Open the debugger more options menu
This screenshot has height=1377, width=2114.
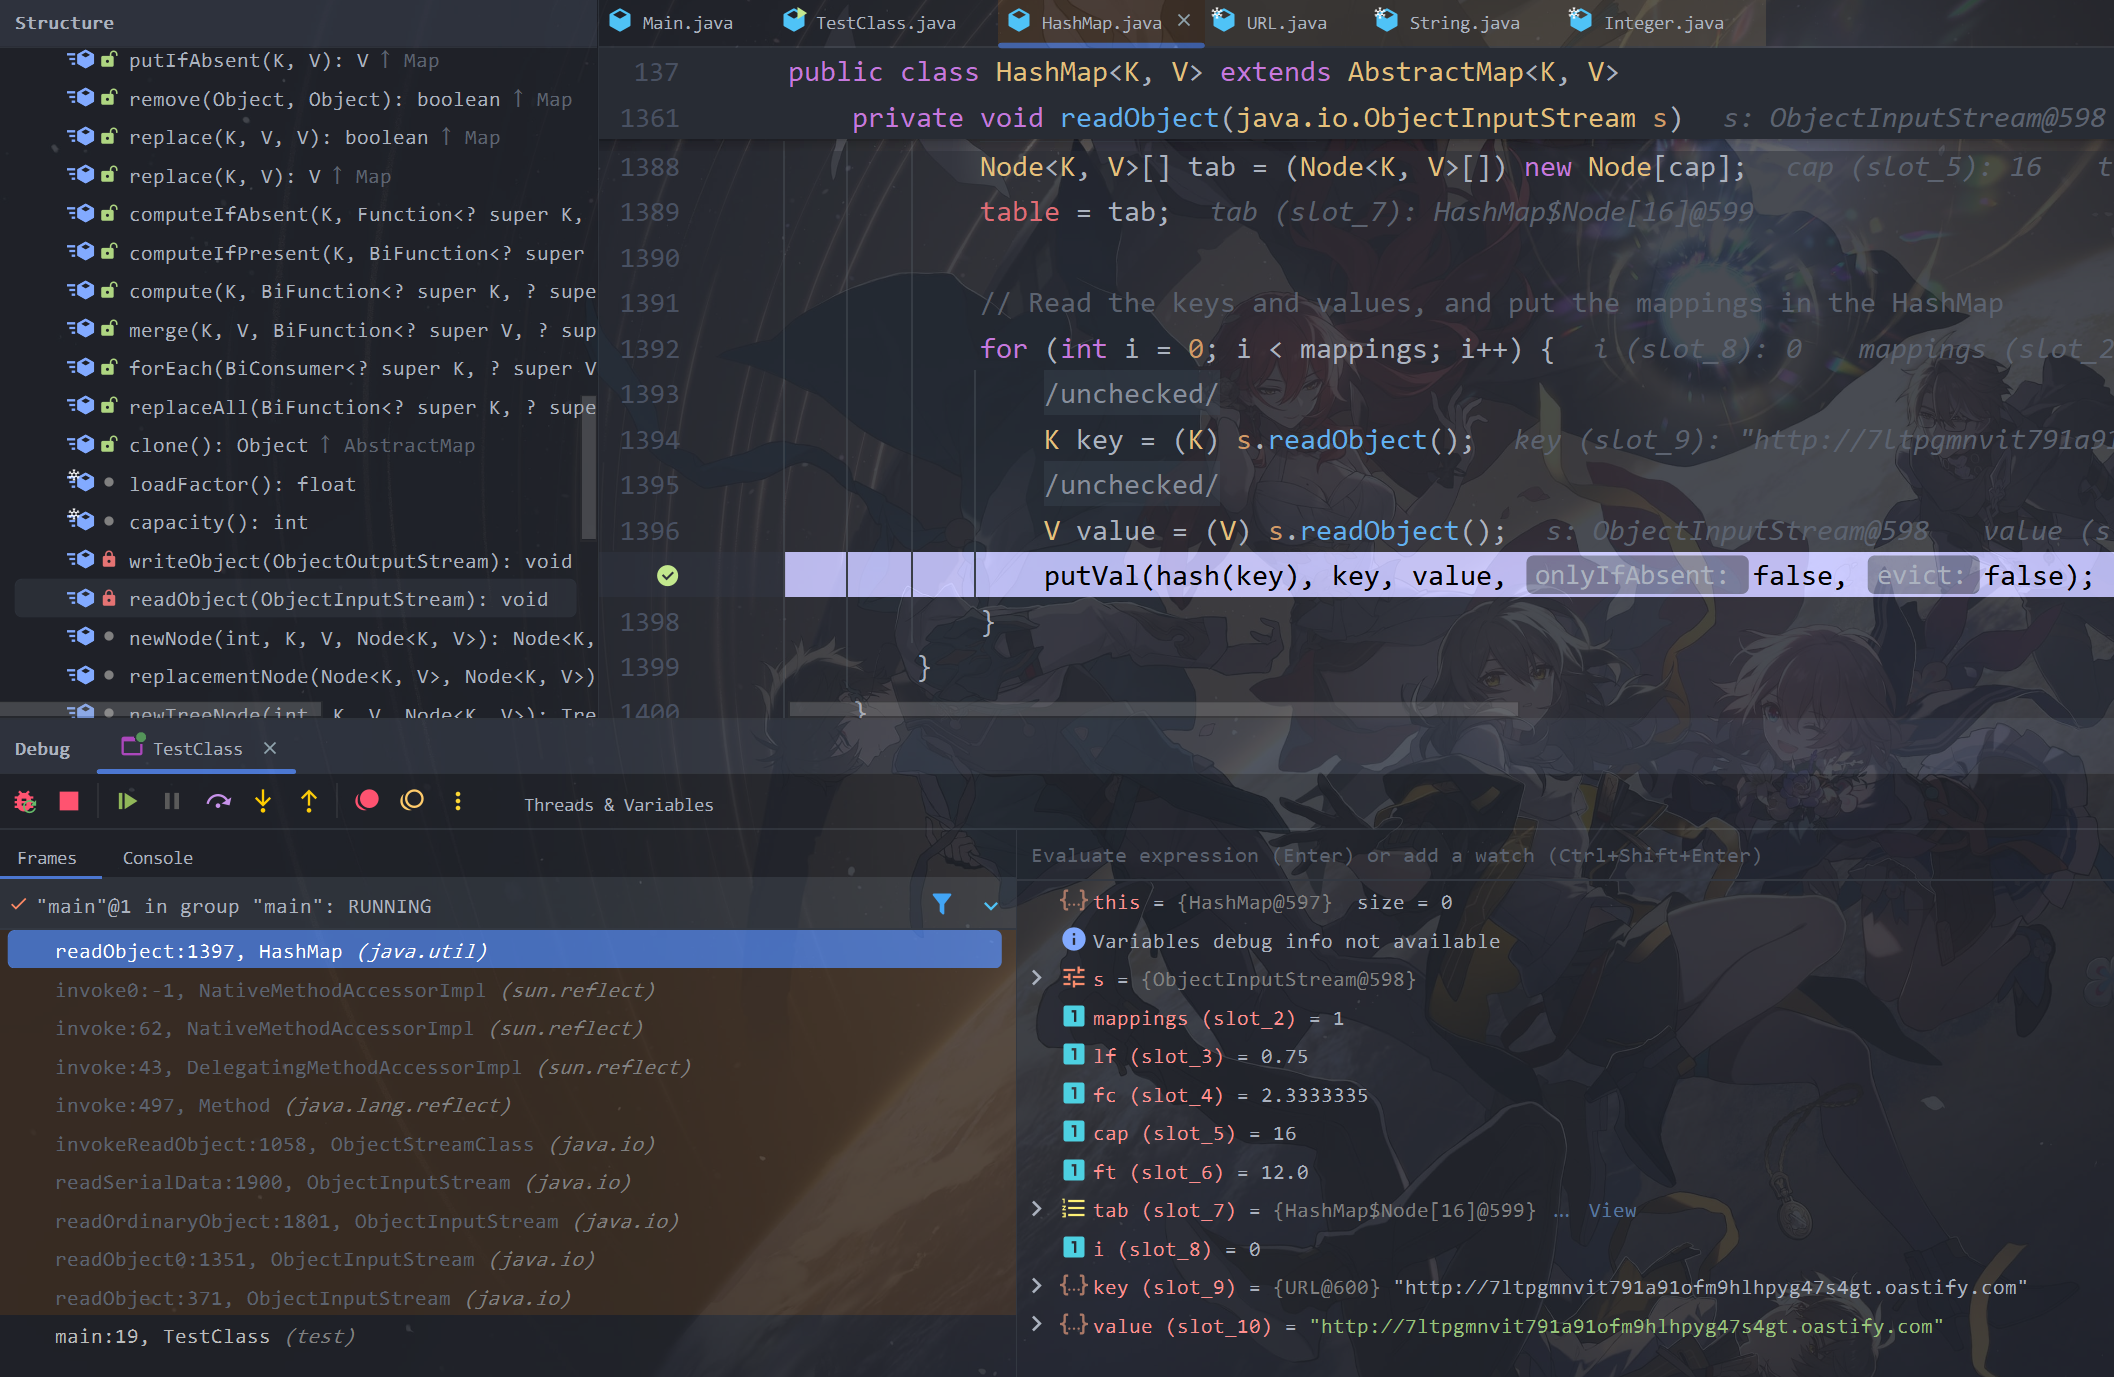click(x=458, y=801)
